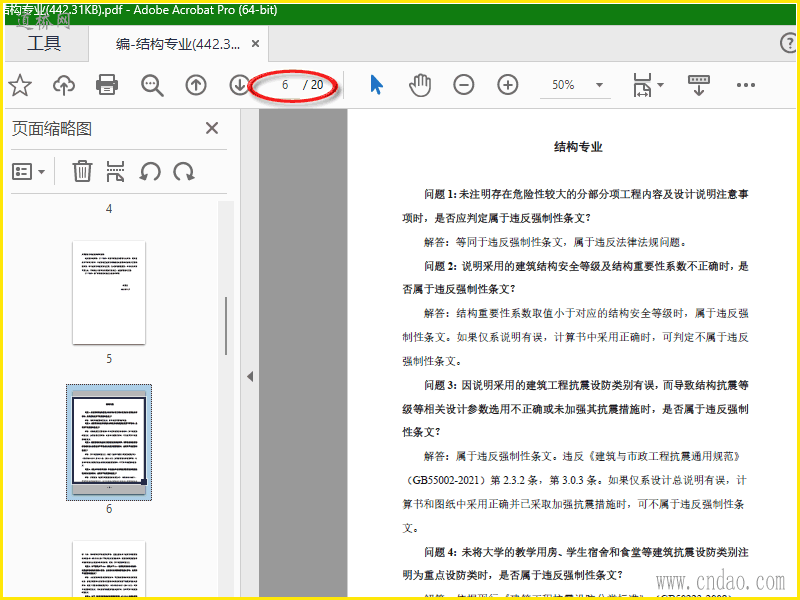The height and width of the screenshot is (600, 800).
Task: Print the document using printer icon
Action: point(107,85)
